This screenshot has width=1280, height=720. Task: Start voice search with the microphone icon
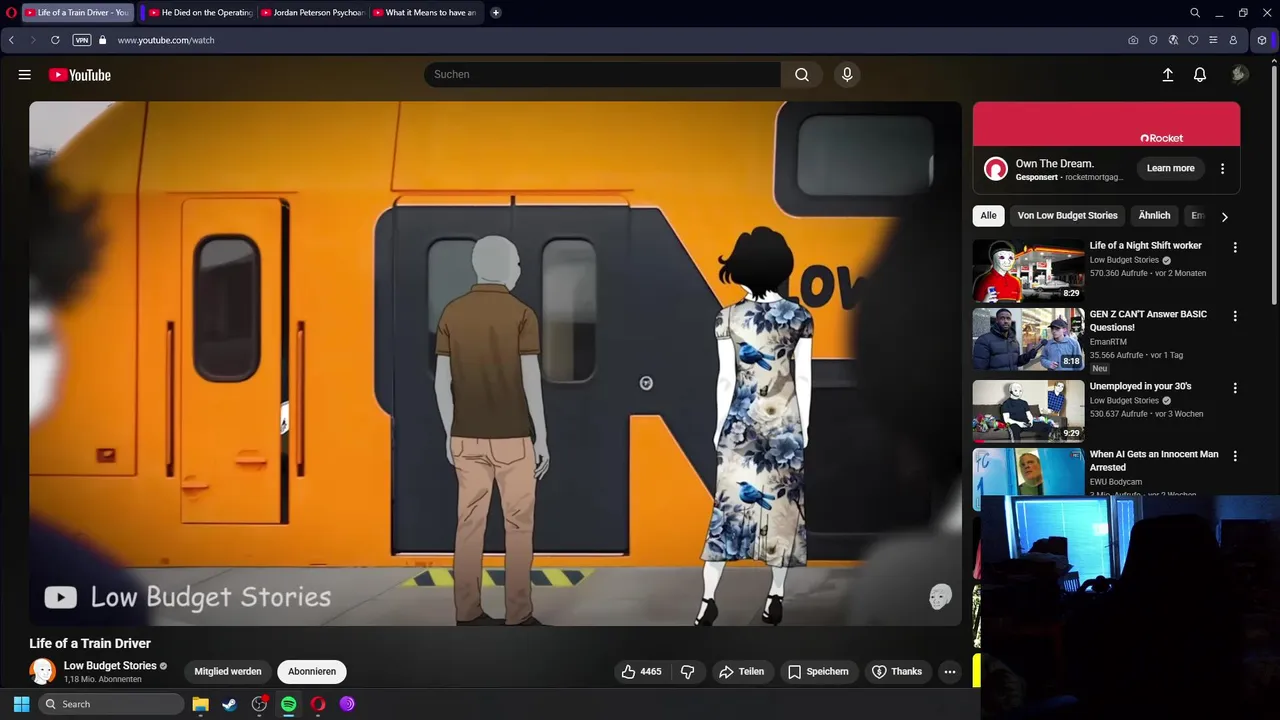[847, 75]
